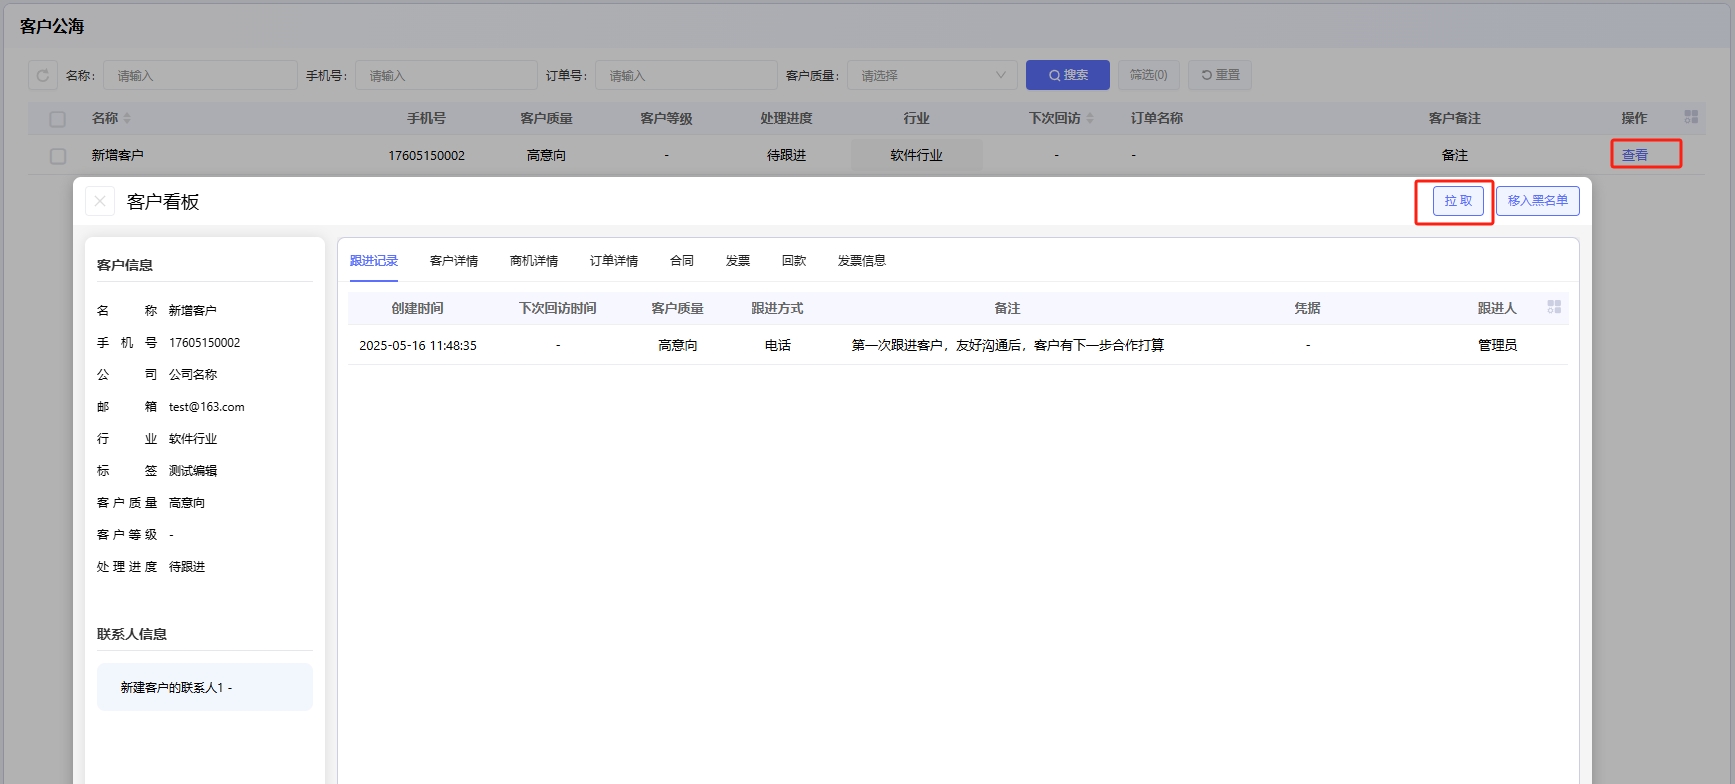The width and height of the screenshot is (1735, 784).
Task: Click the 重置 reset button
Action: [1220, 75]
